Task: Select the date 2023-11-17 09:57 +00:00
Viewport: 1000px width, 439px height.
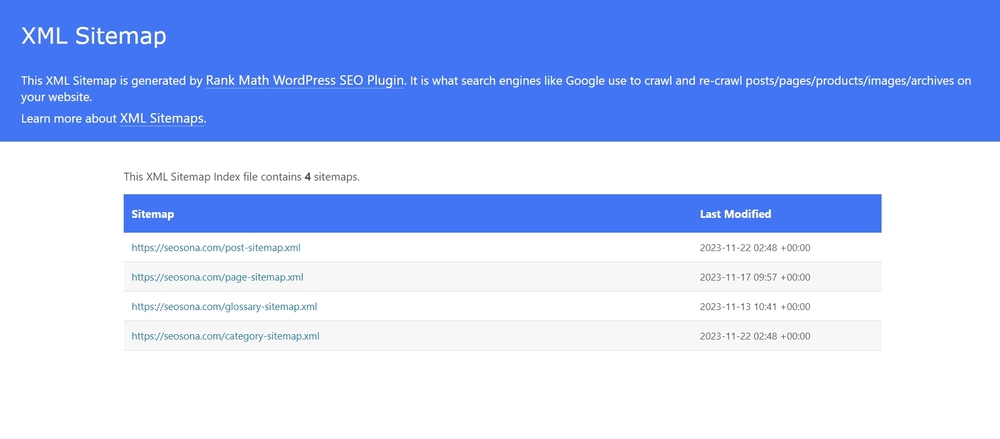Action: point(755,277)
